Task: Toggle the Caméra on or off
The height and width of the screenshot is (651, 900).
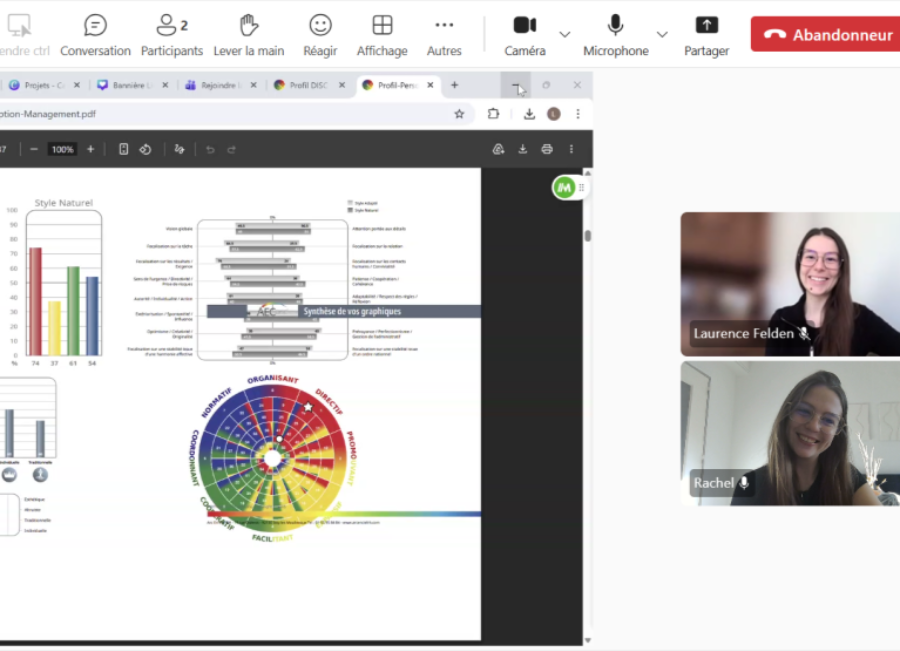Action: coord(524,35)
